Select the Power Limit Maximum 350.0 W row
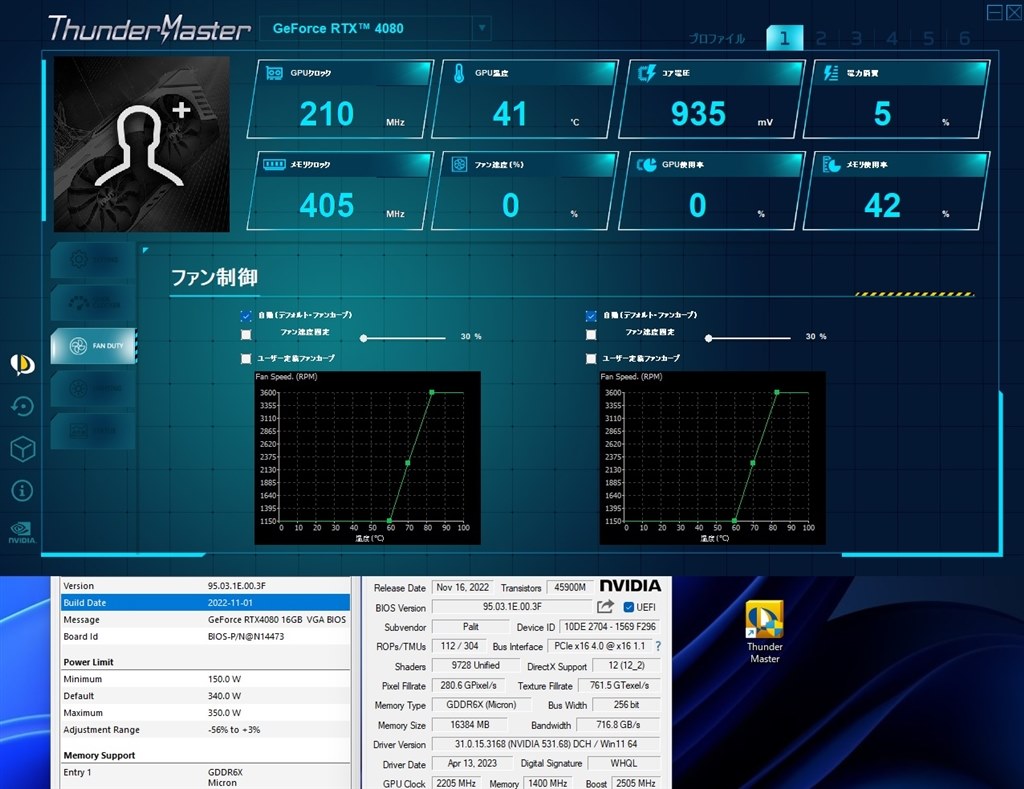The image size is (1024, 789). pos(206,713)
